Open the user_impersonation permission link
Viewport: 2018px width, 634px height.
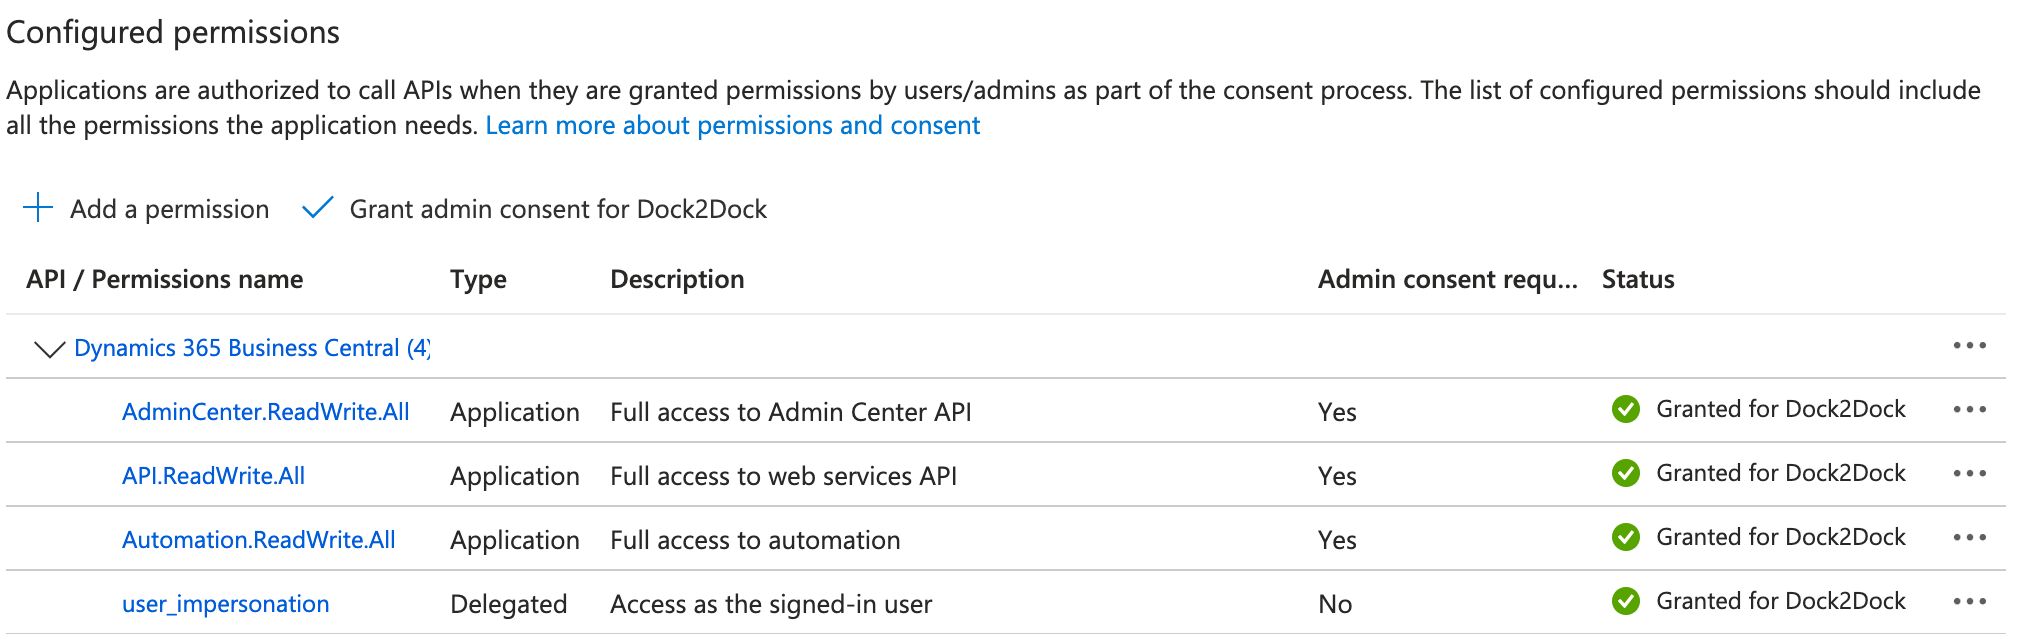pyautogui.click(x=226, y=604)
